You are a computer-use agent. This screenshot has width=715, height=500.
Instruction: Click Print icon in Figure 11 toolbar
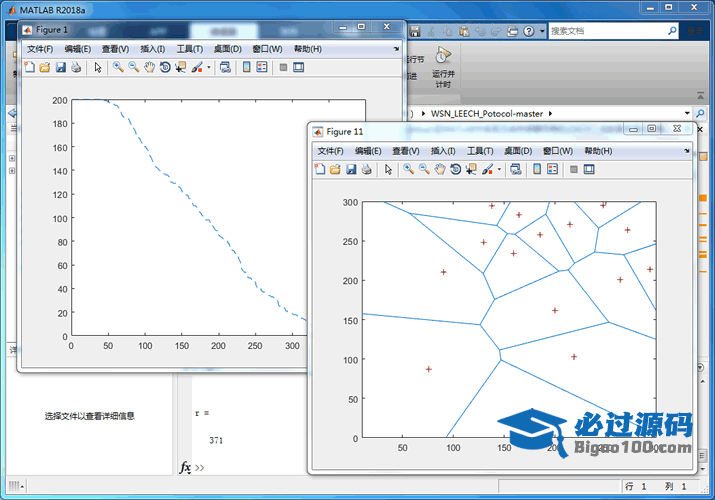tap(367, 170)
